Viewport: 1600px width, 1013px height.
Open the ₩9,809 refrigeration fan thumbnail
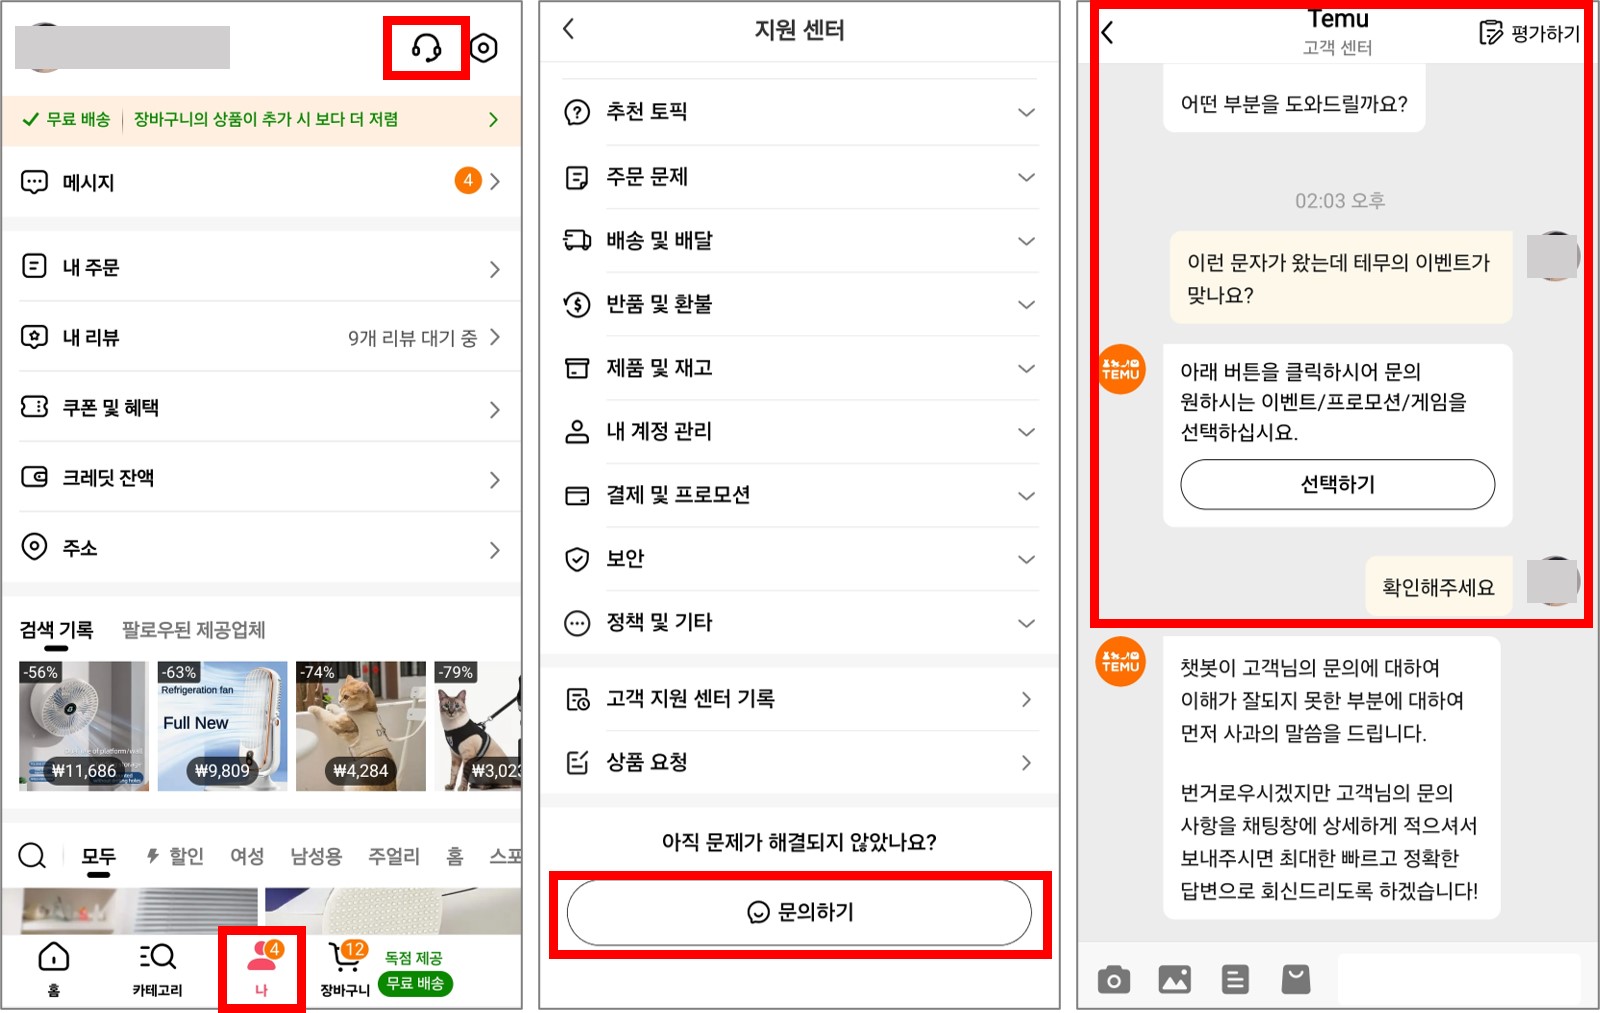coord(222,726)
